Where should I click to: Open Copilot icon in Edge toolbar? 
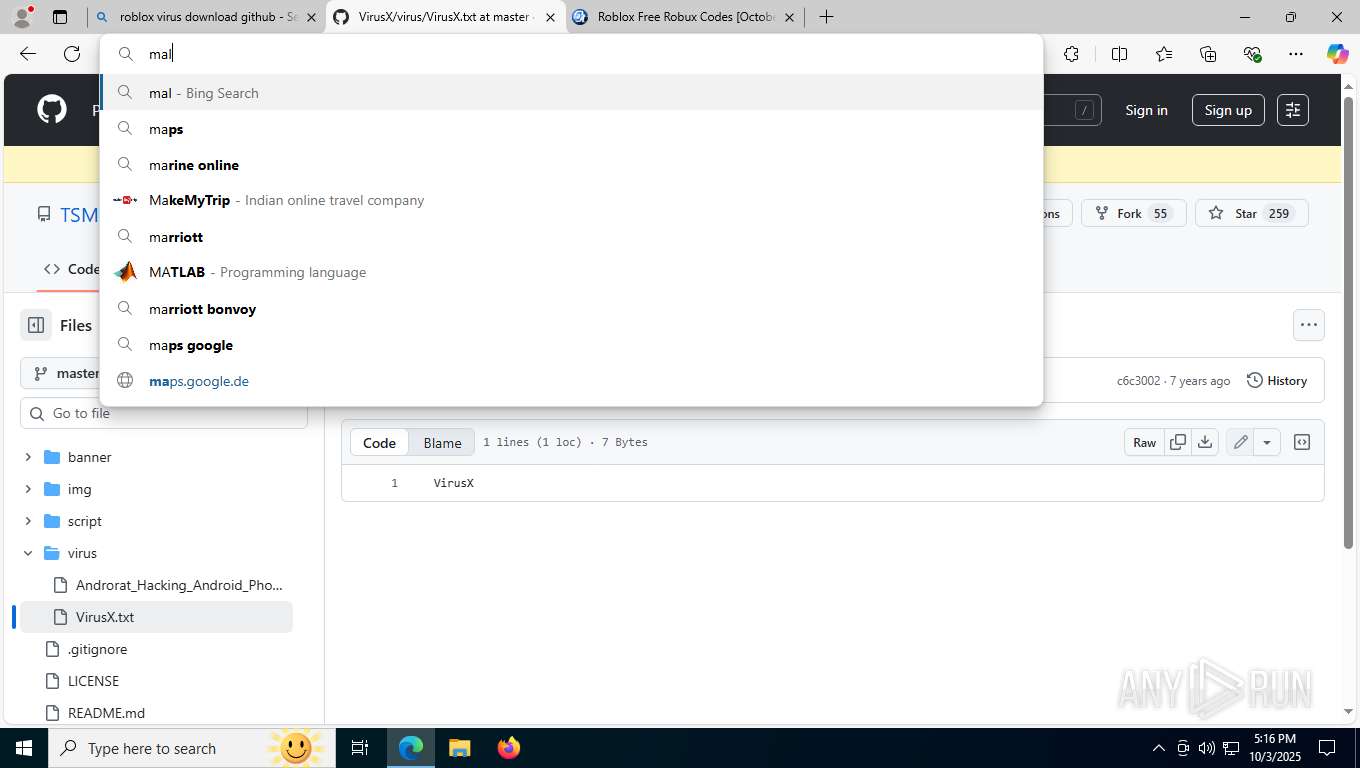[1337, 54]
